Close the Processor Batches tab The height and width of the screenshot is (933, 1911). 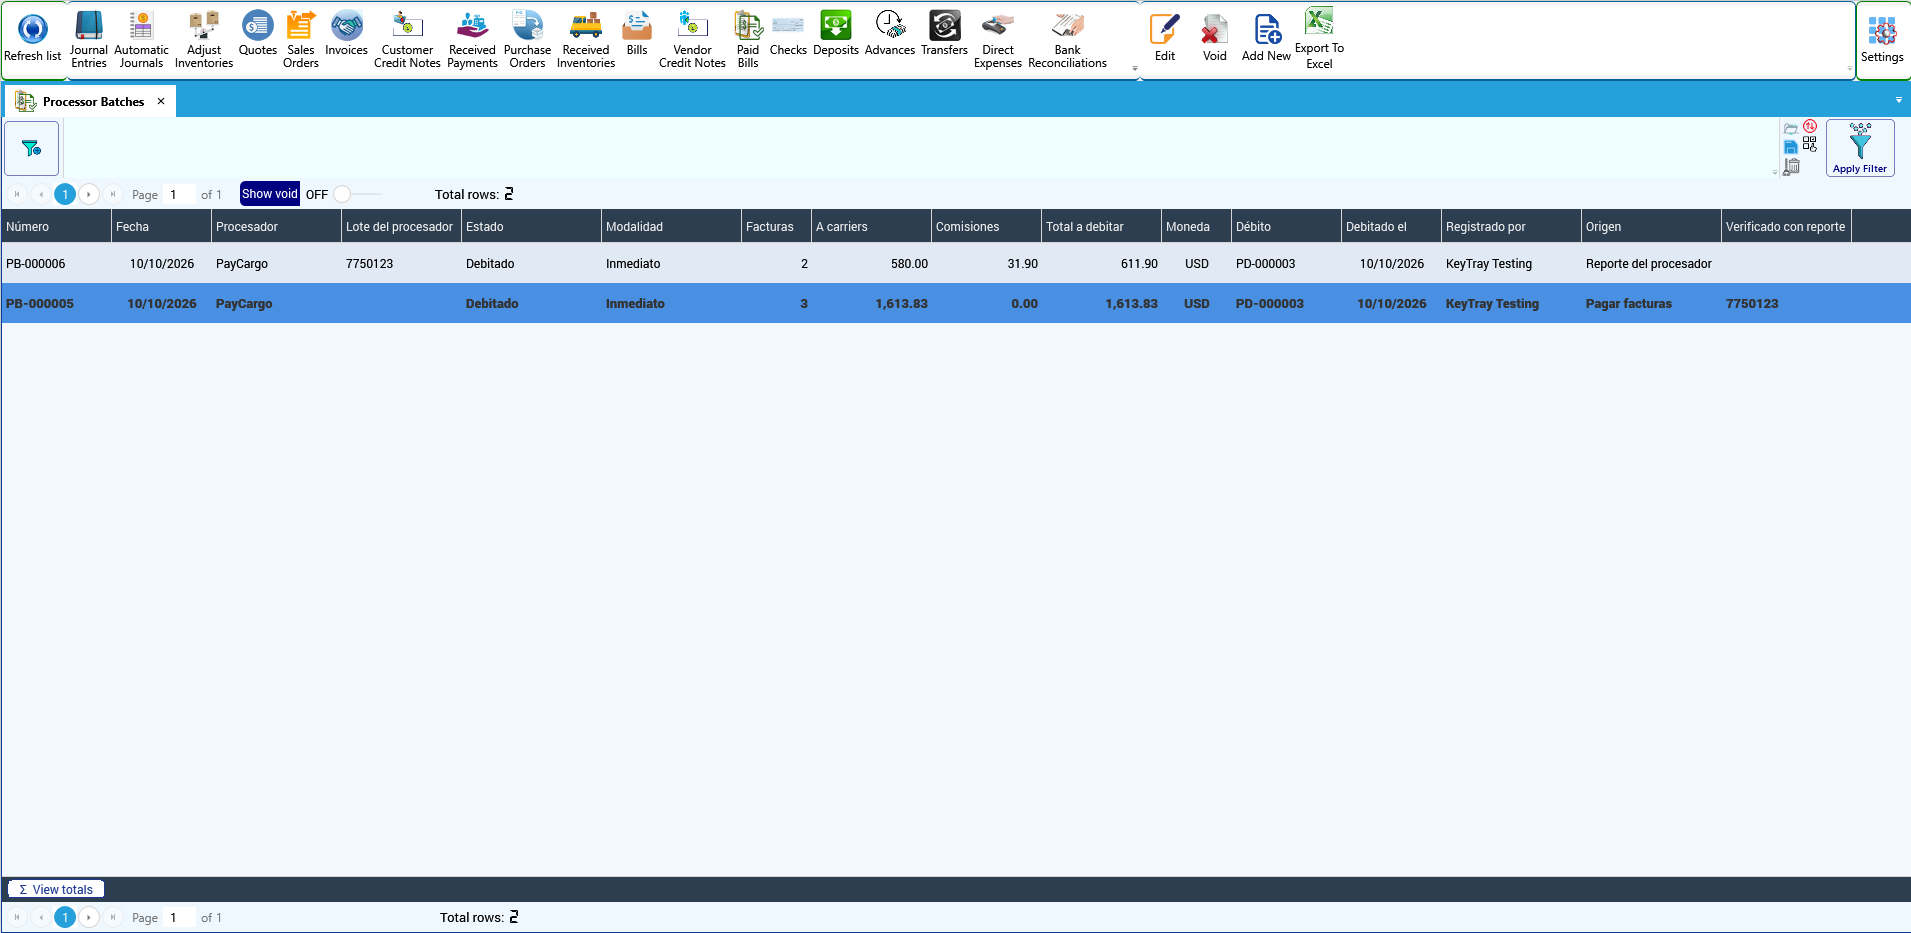click(x=161, y=101)
